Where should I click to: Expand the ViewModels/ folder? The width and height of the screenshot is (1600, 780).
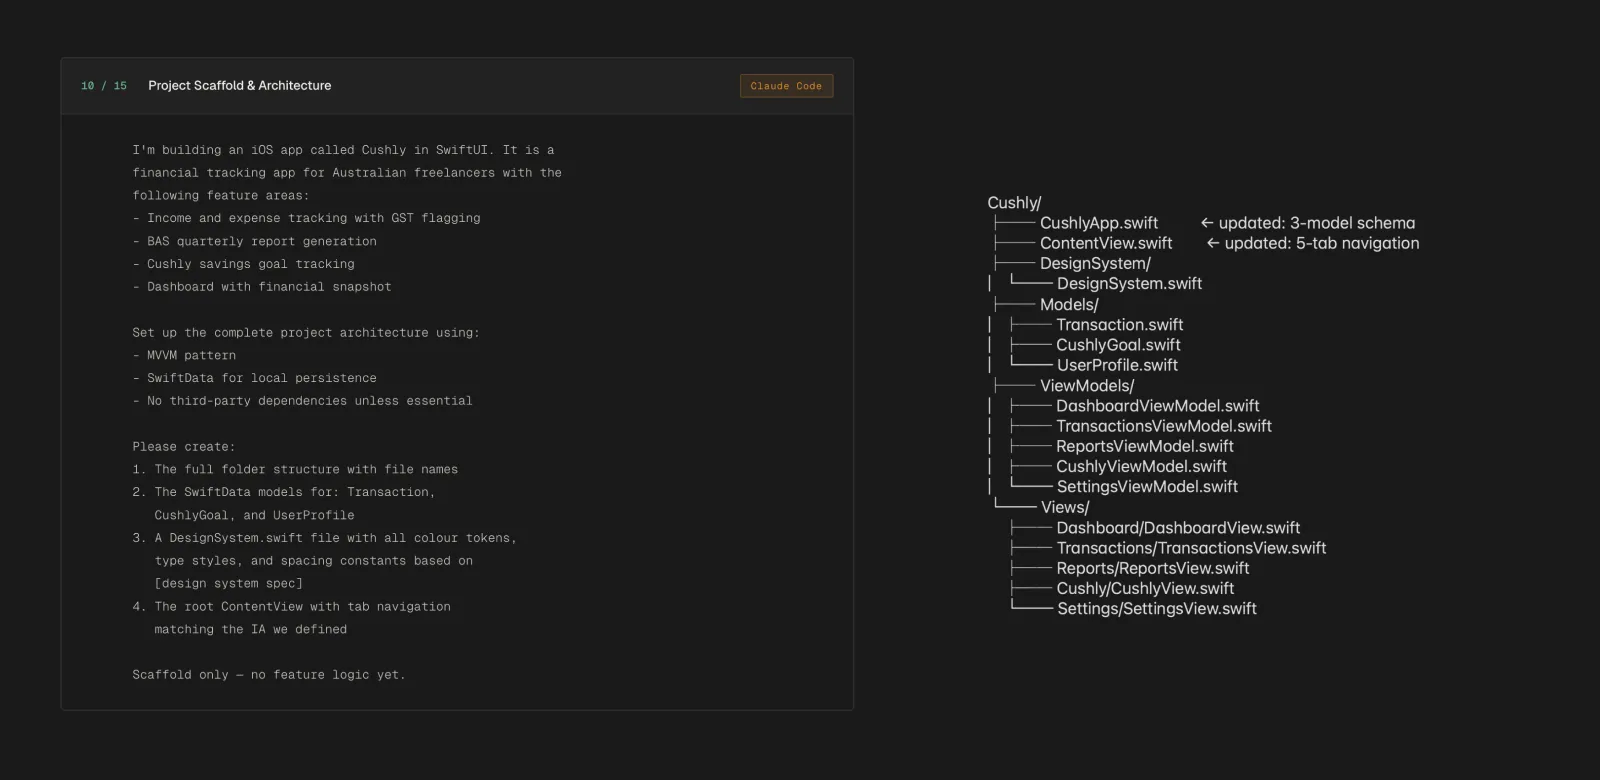[1087, 386]
